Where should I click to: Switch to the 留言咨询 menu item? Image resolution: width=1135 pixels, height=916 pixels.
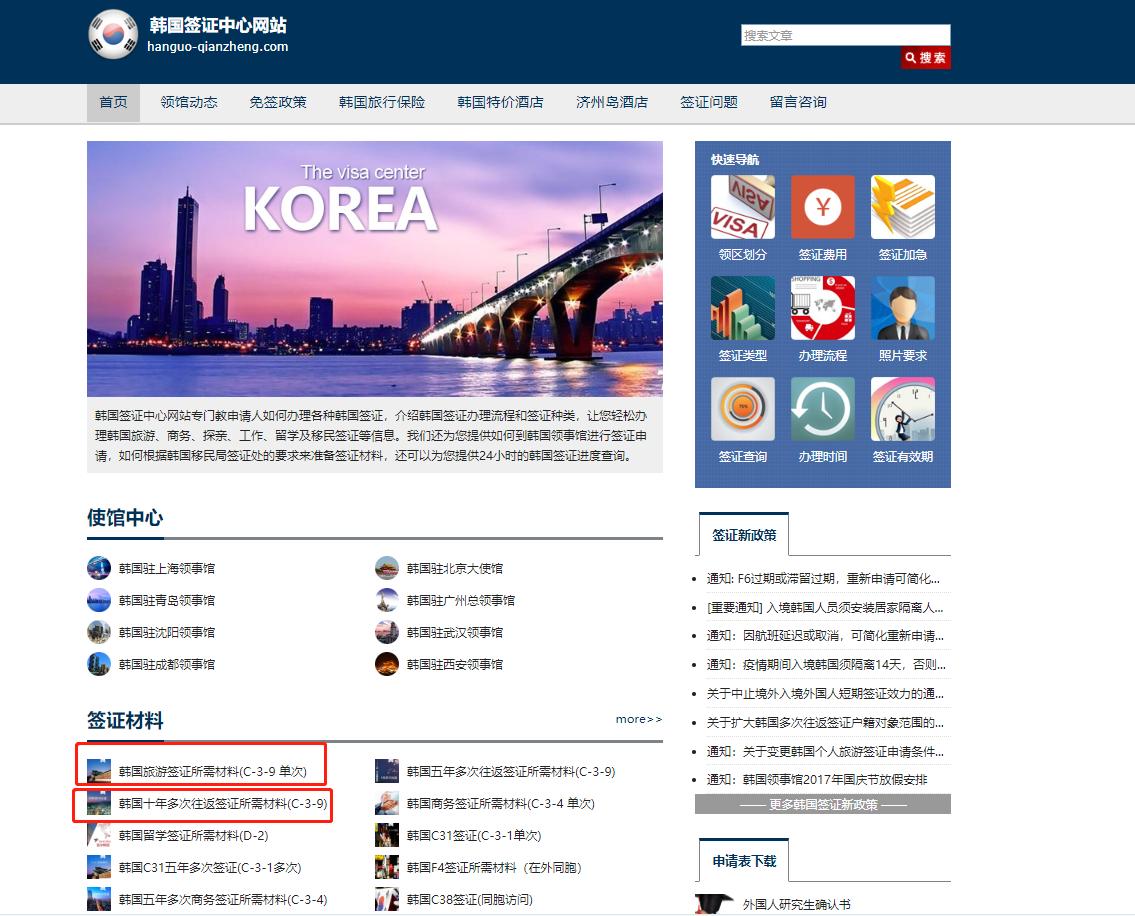pos(796,101)
